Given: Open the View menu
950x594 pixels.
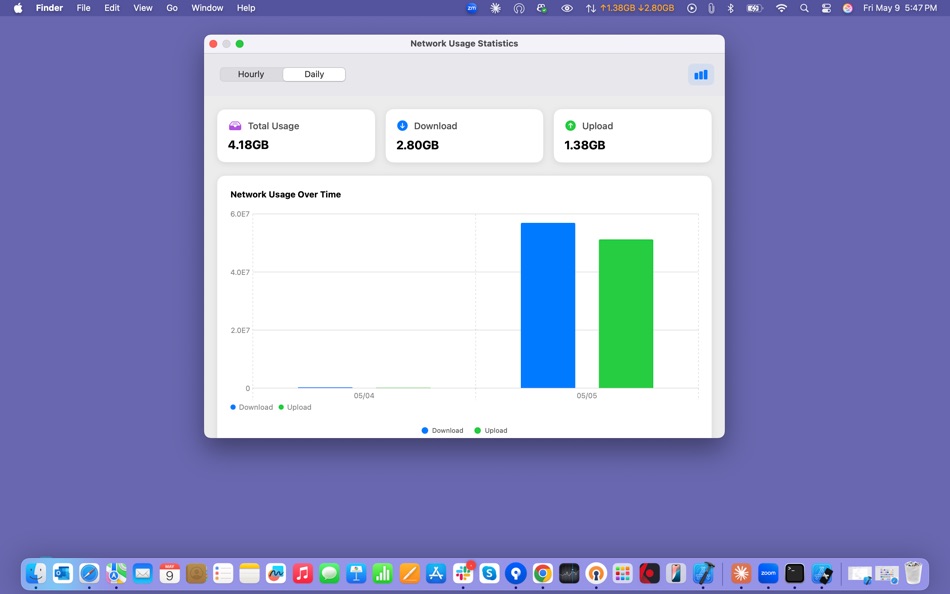Looking at the screenshot, I should 142,8.
